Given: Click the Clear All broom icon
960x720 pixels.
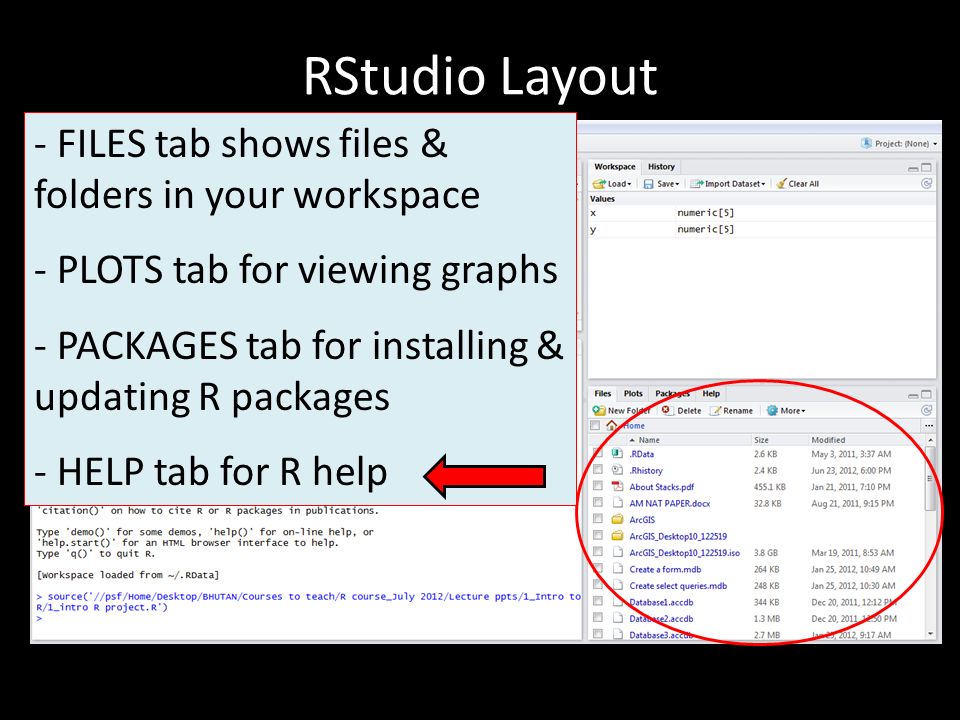Looking at the screenshot, I should coord(781,184).
